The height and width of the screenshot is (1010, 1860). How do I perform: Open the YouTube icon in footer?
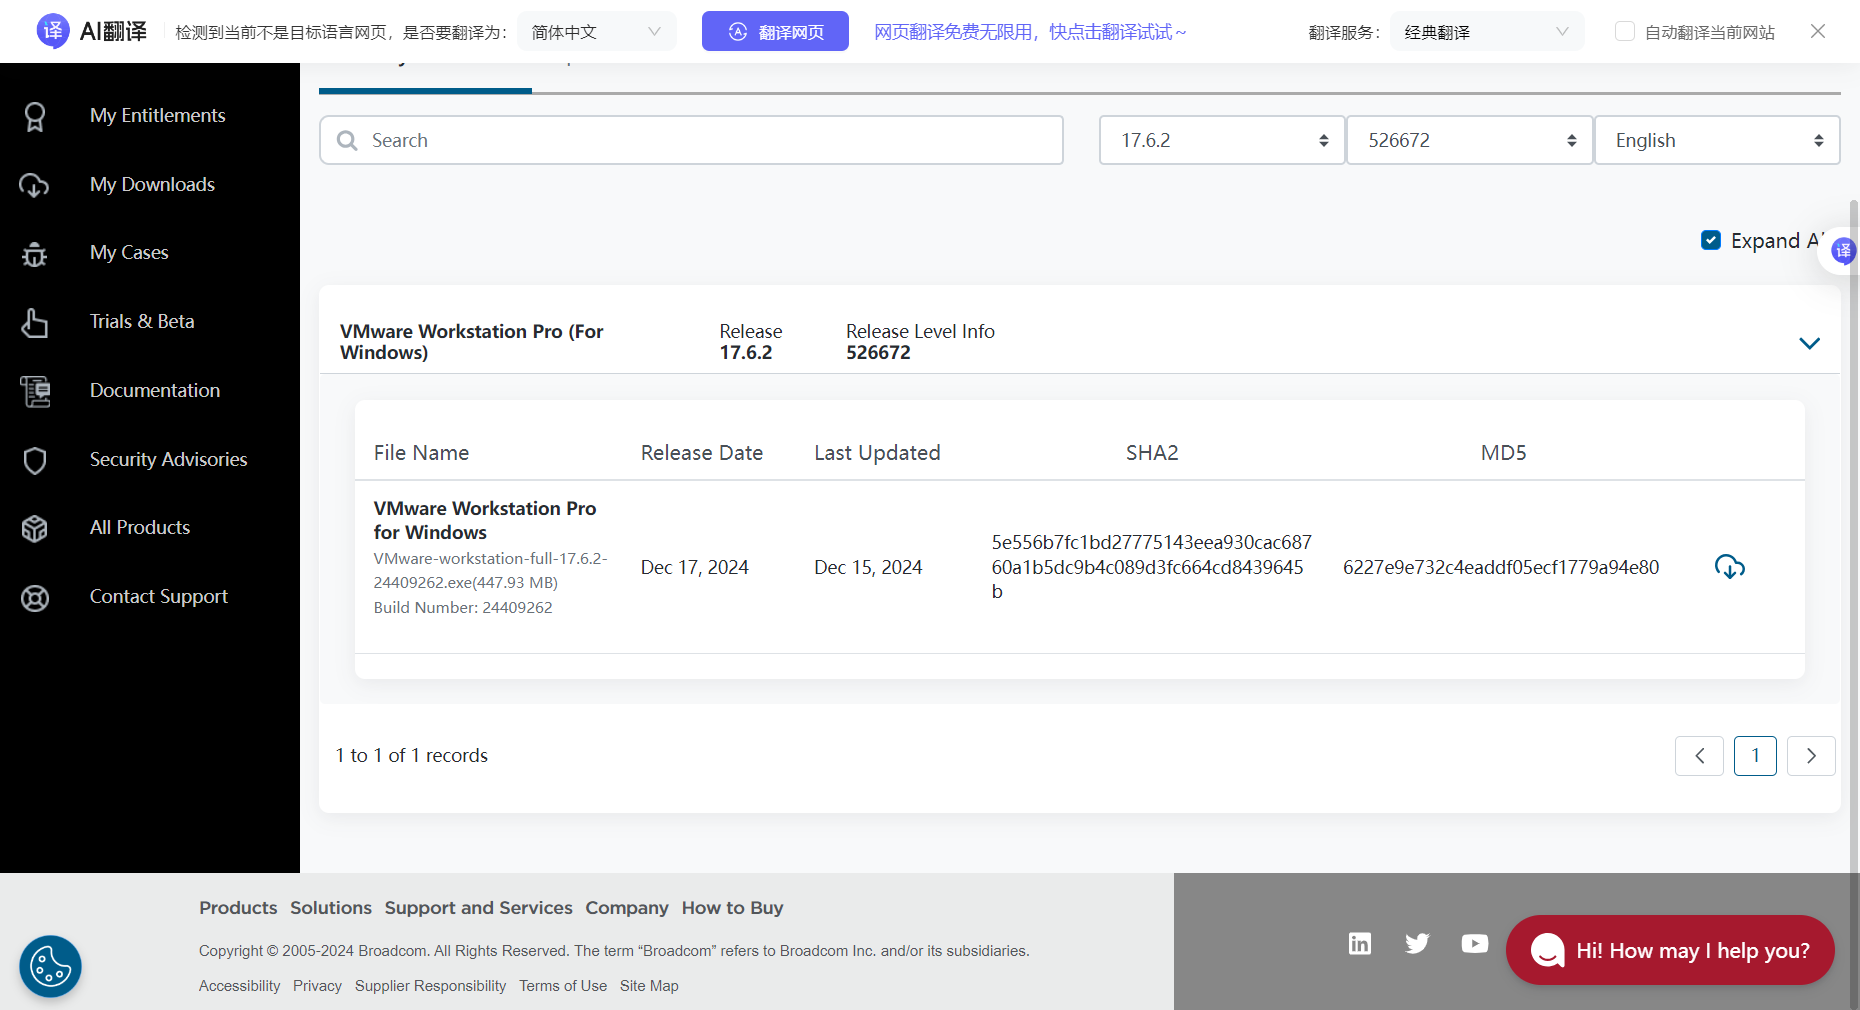tap(1474, 943)
